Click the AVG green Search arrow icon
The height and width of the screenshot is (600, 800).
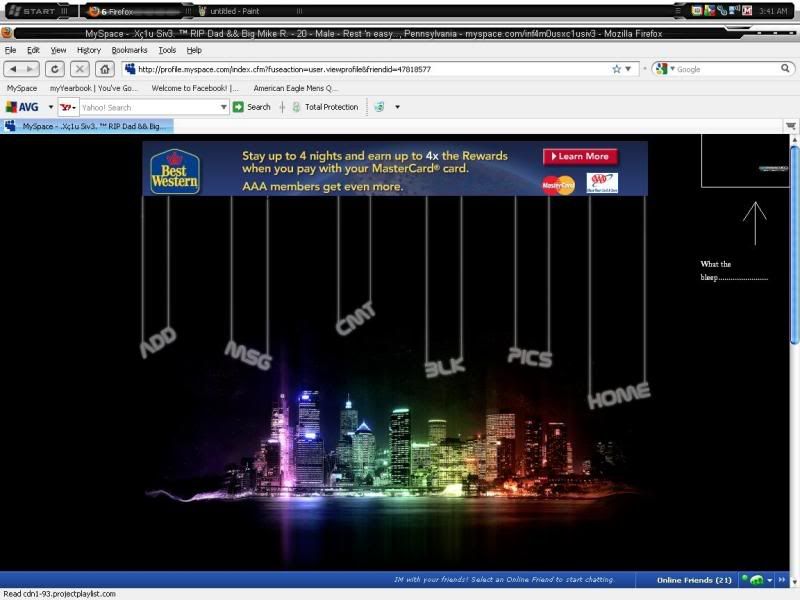(x=238, y=107)
